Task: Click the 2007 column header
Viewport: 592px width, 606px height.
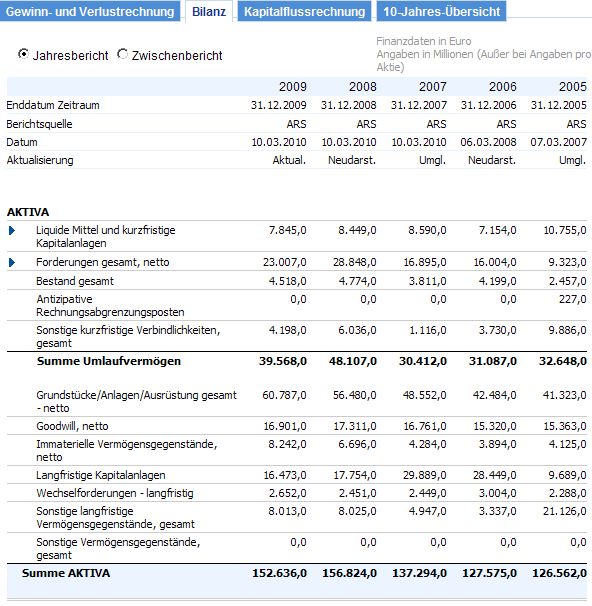Action: click(x=432, y=87)
